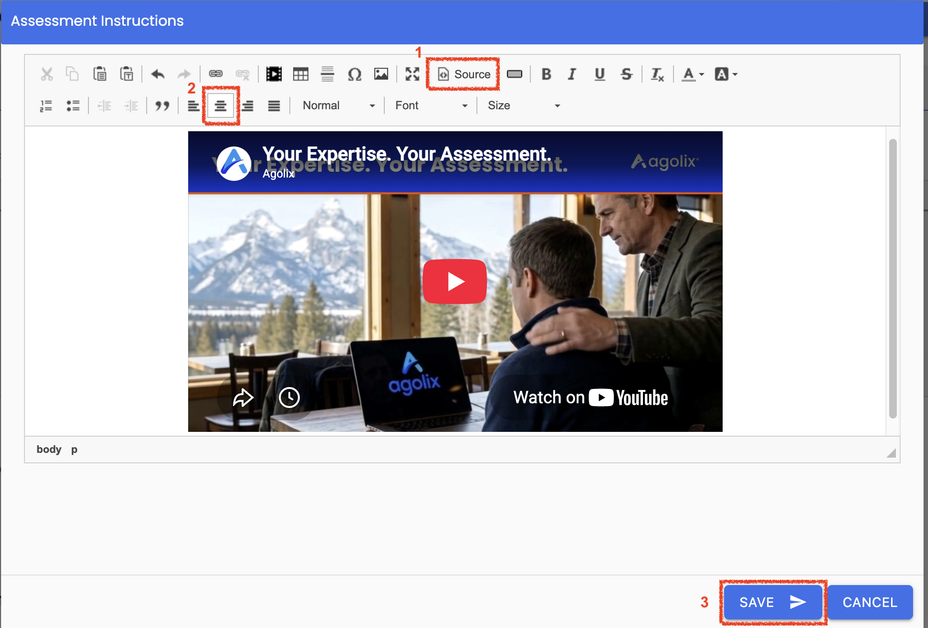
Task: Open the special character Omega tool
Action: (355, 74)
